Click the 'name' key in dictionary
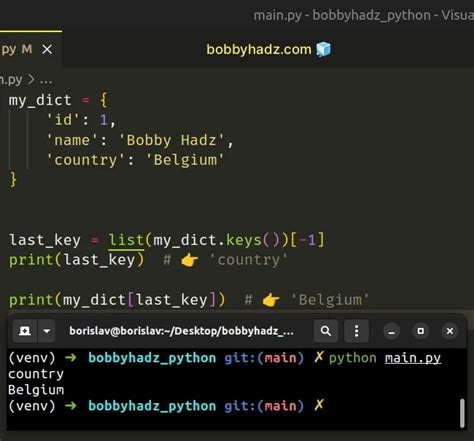The height and width of the screenshot is (441, 474). [x=72, y=140]
